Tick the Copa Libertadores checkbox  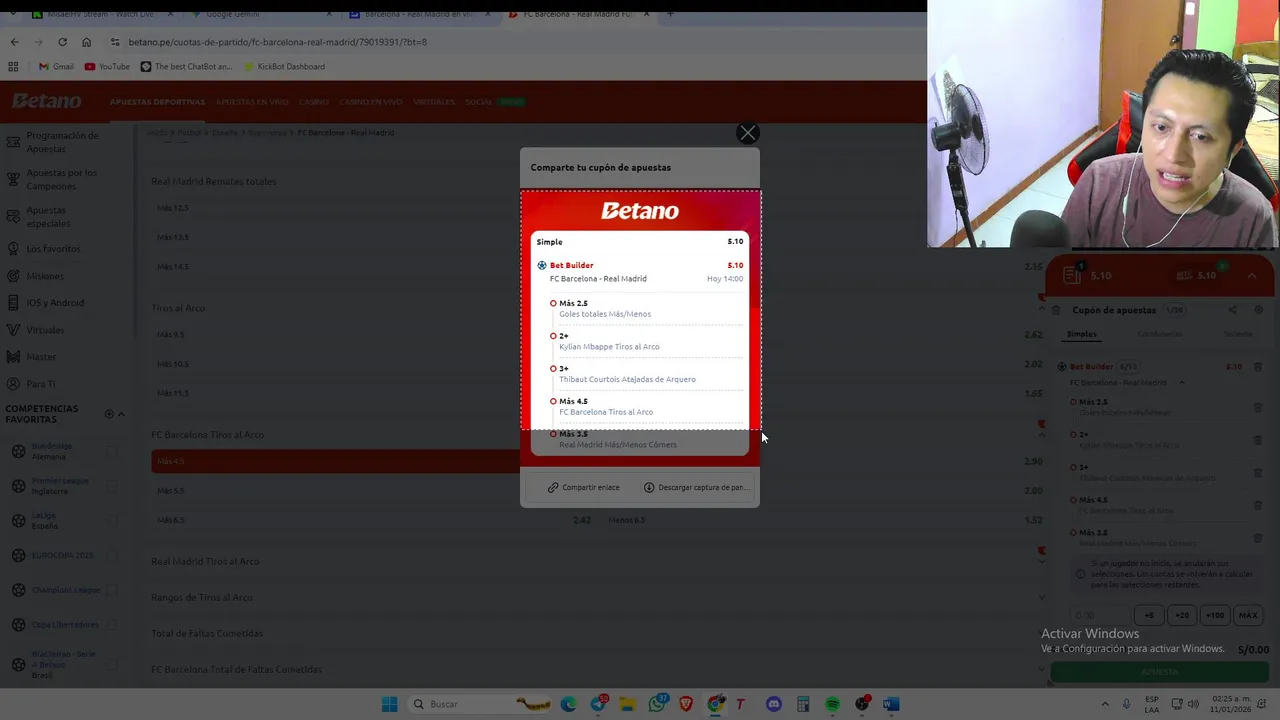[112, 624]
